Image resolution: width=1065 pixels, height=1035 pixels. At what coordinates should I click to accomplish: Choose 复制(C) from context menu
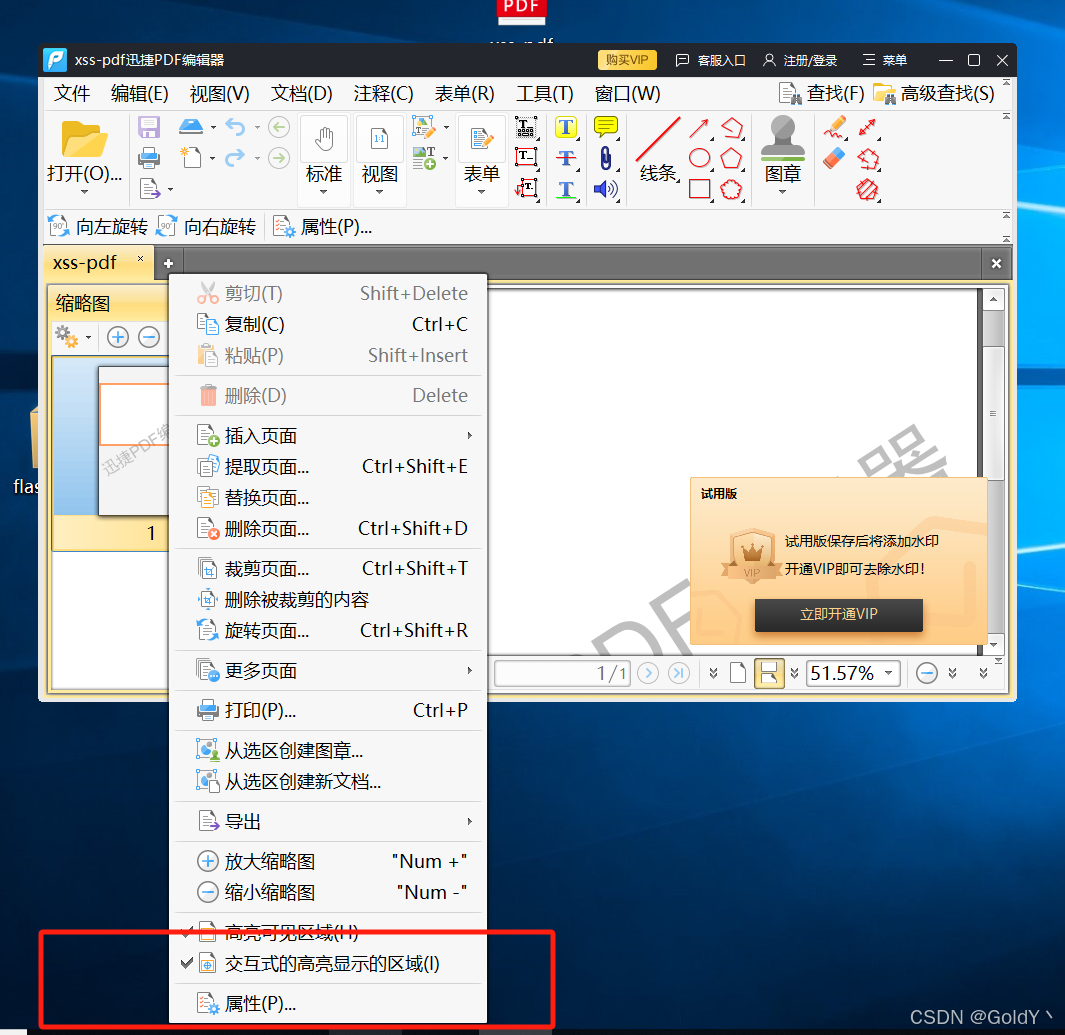tap(328, 325)
